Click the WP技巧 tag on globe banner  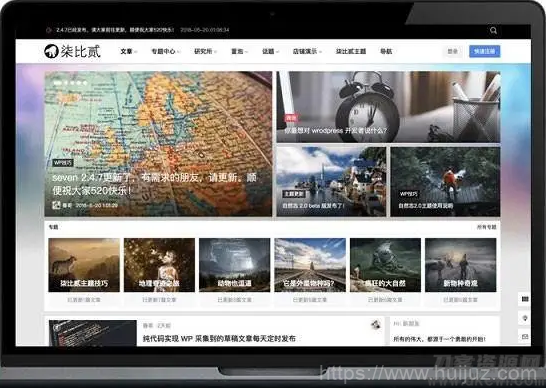[x=63, y=163]
